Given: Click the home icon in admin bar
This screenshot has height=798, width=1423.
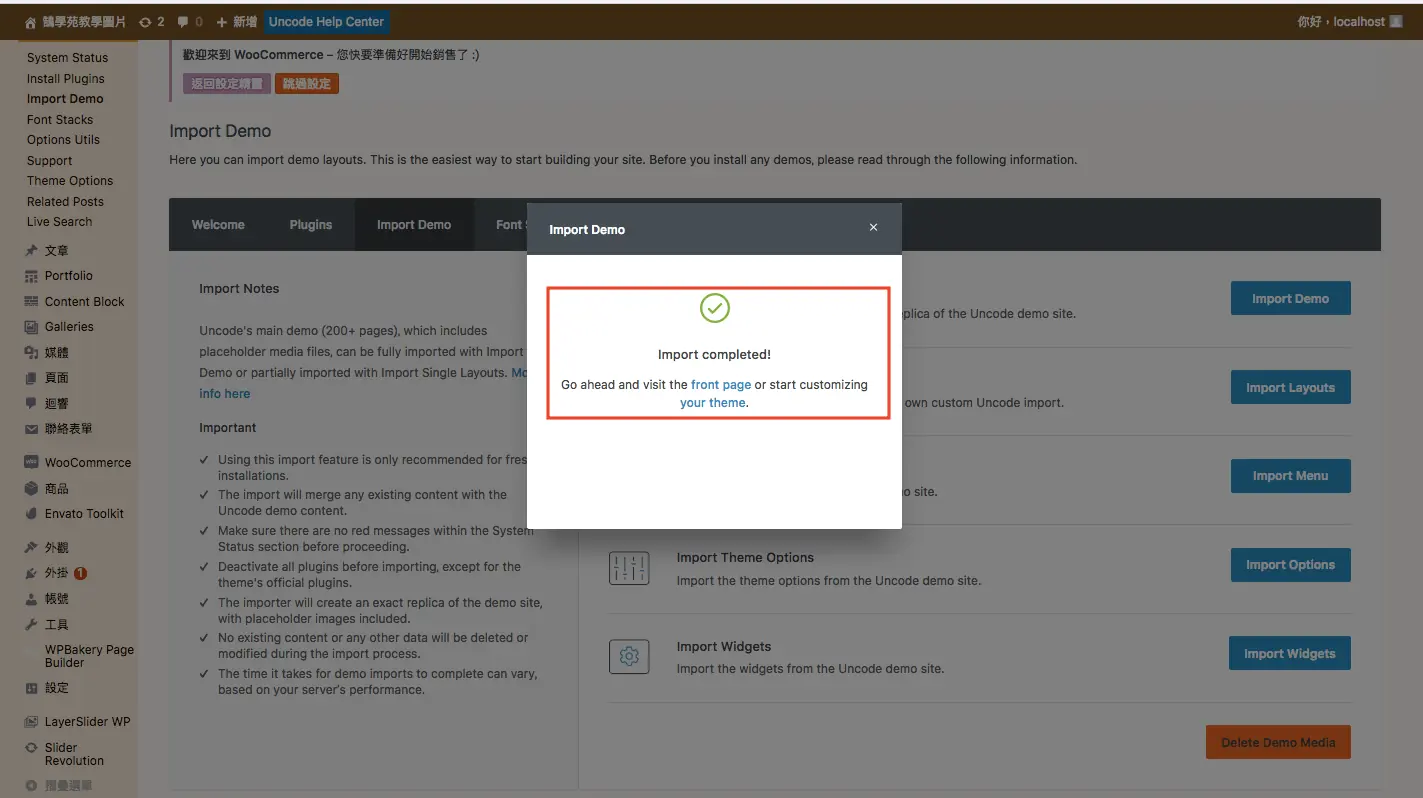Looking at the screenshot, I should click(31, 22).
